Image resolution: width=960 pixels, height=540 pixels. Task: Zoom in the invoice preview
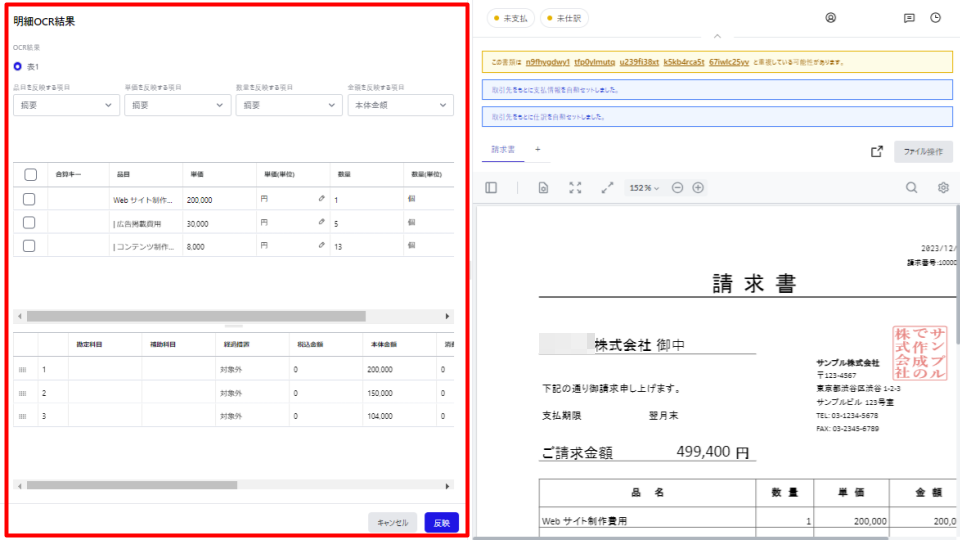pyautogui.click(x=698, y=188)
